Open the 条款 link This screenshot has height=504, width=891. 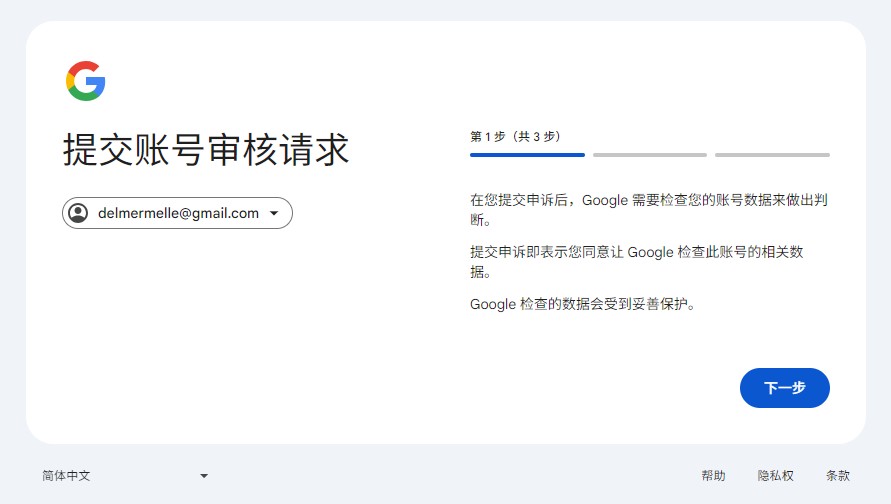[x=838, y=476]
